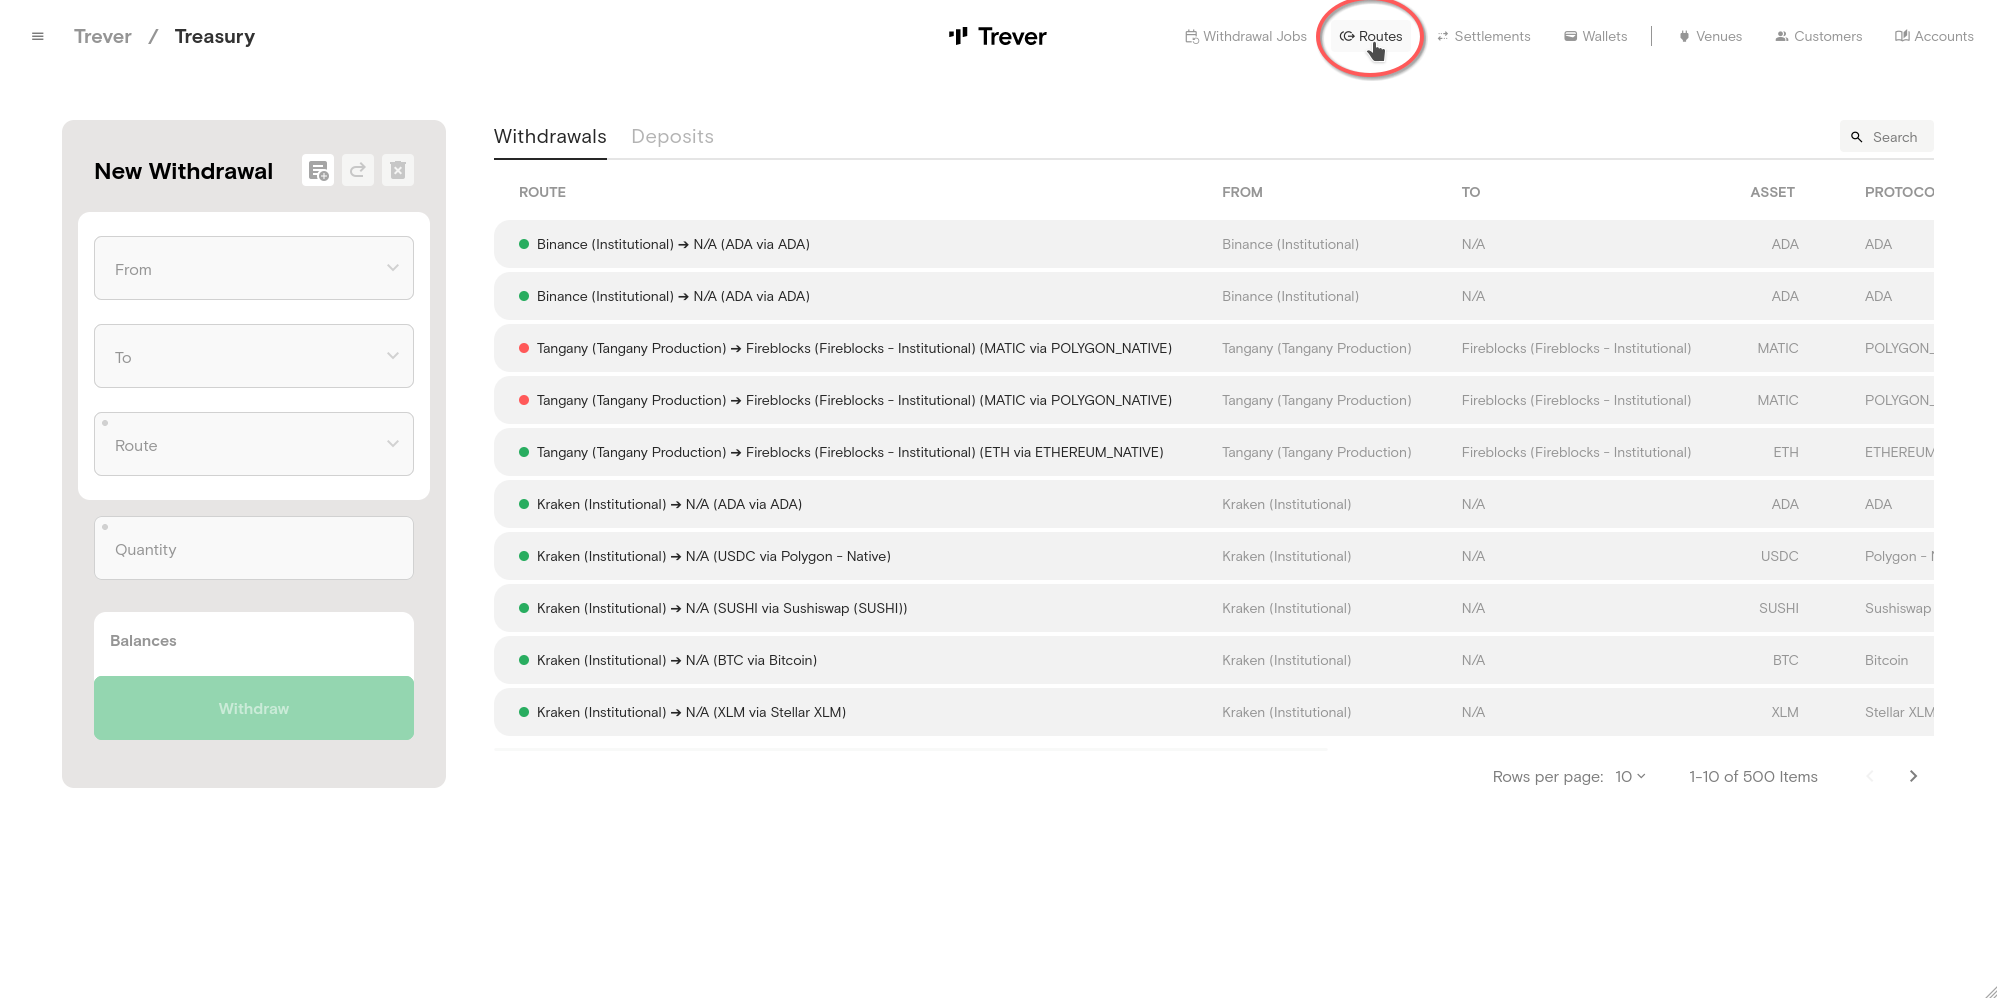1997x998 pixels.
Task: Click the trash delete icon
Action: pyautogui.click(x=398, y=170)
